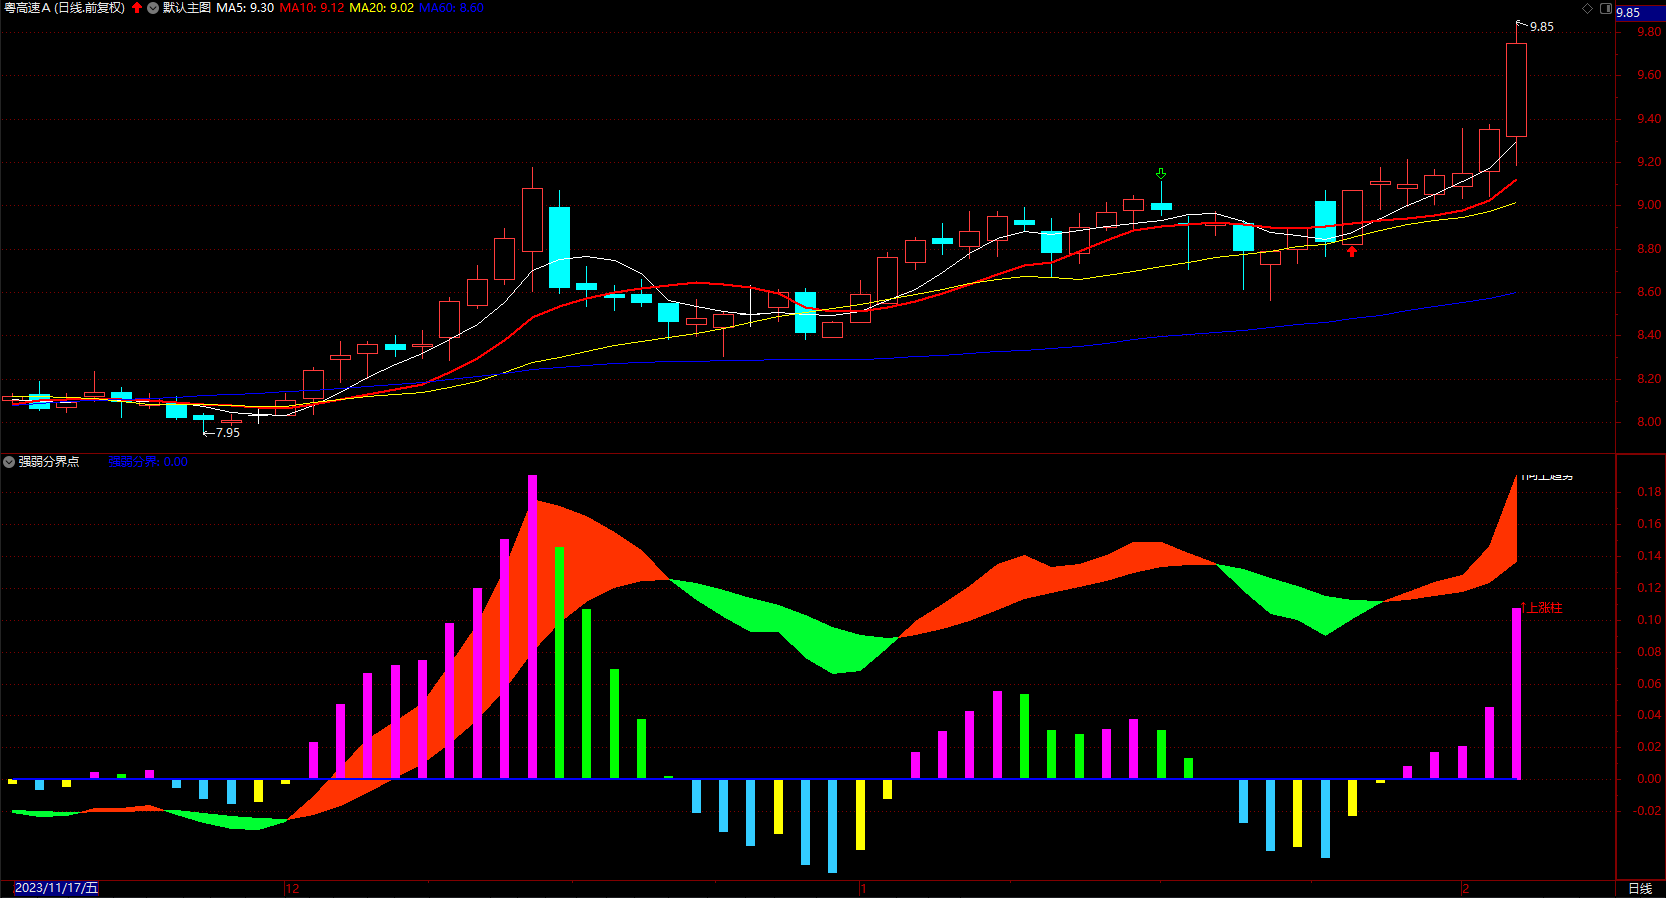Click the 9.60 price axis label
The image size is (1666, 898).
[1649, 75]
